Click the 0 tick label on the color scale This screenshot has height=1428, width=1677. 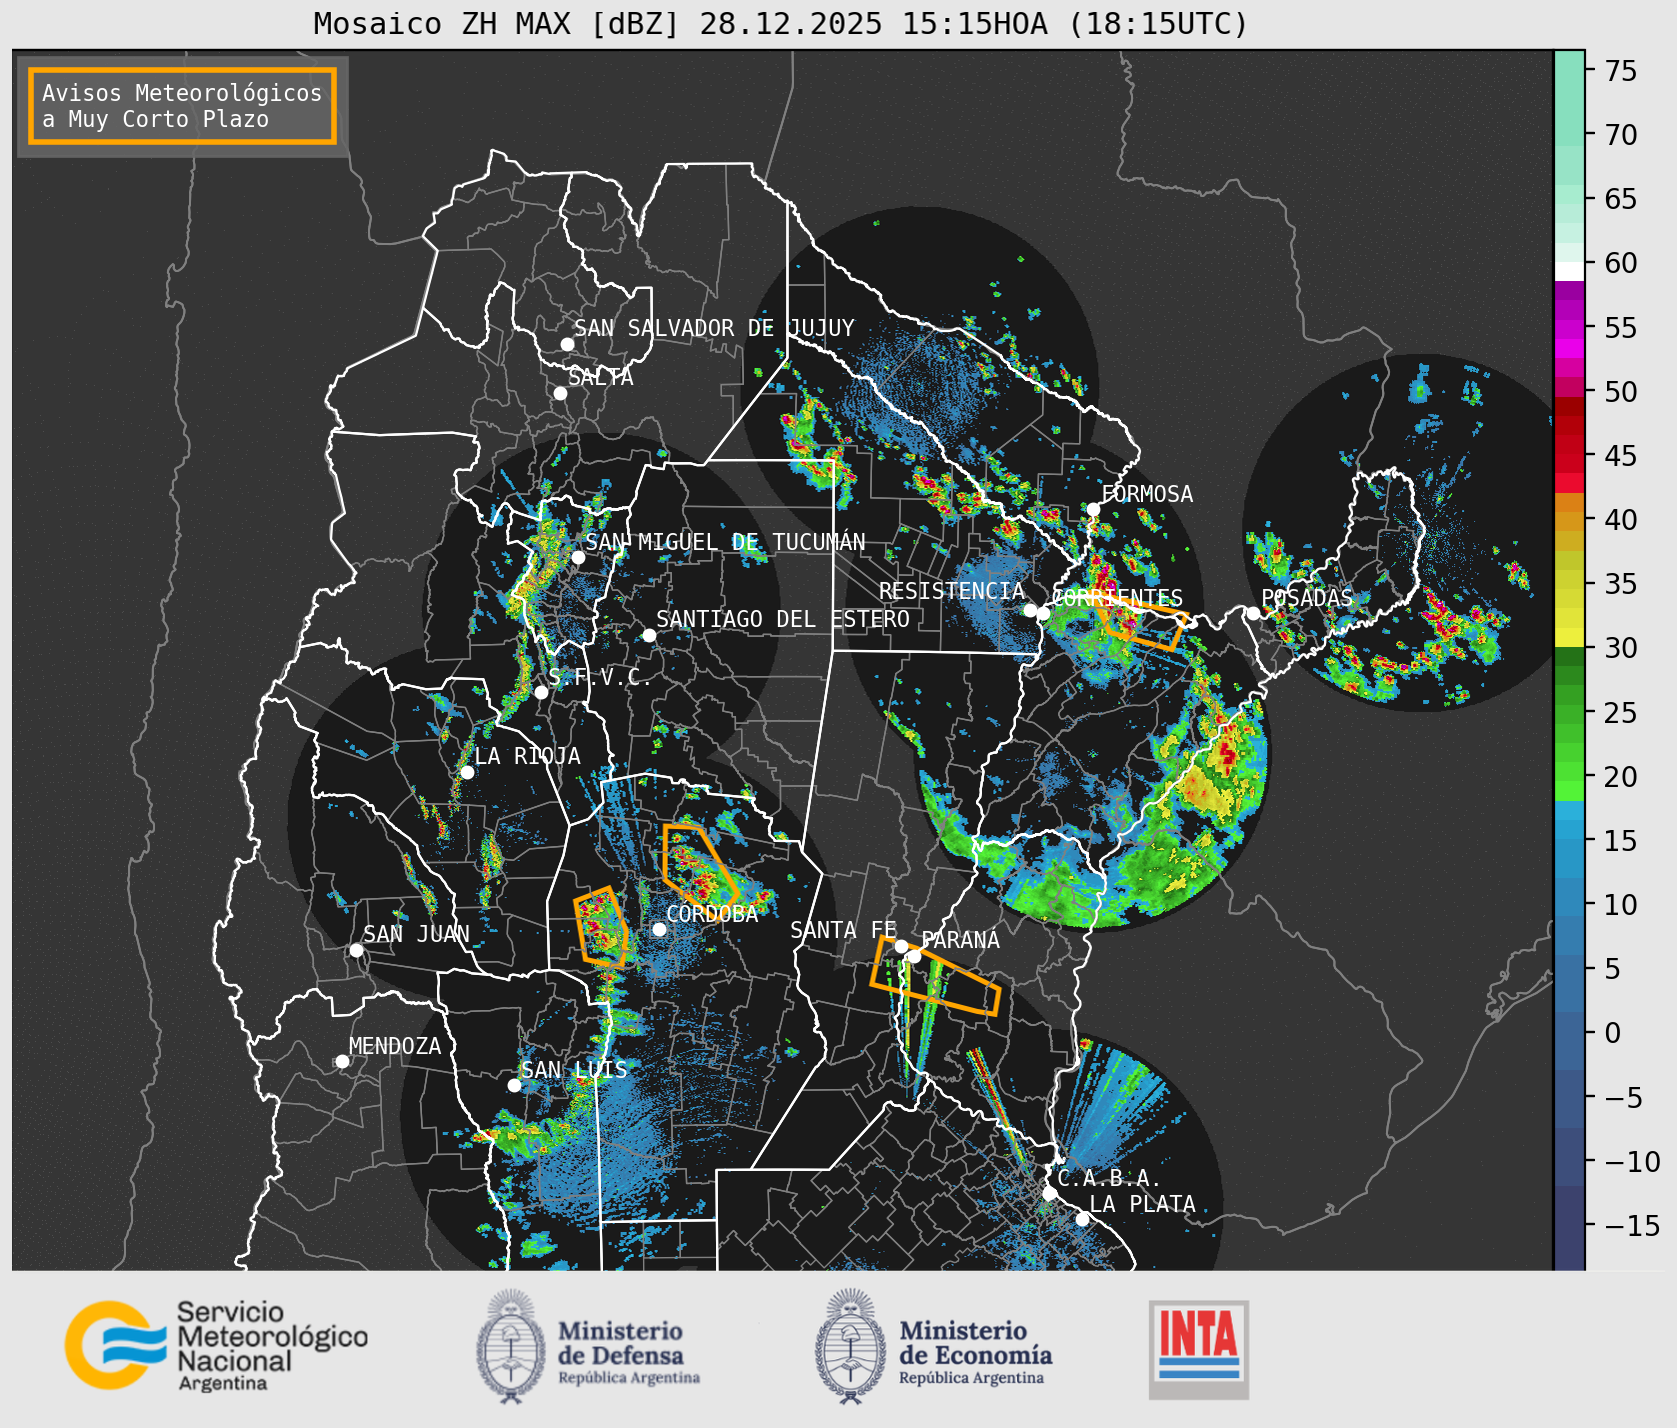tap(1613, 1033)
